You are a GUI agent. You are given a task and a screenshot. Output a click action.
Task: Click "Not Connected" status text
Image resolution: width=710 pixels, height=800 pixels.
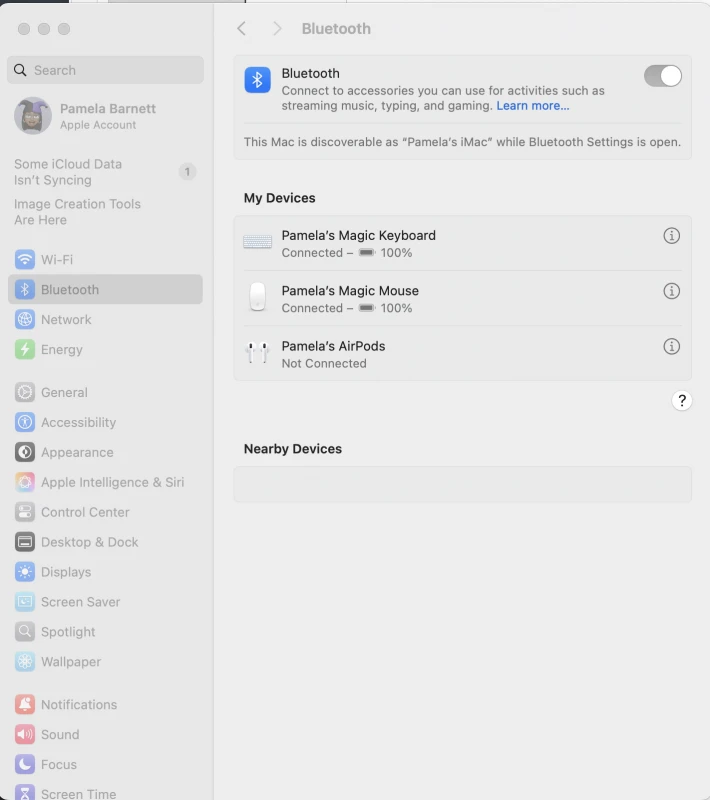(x=324, y=364)
